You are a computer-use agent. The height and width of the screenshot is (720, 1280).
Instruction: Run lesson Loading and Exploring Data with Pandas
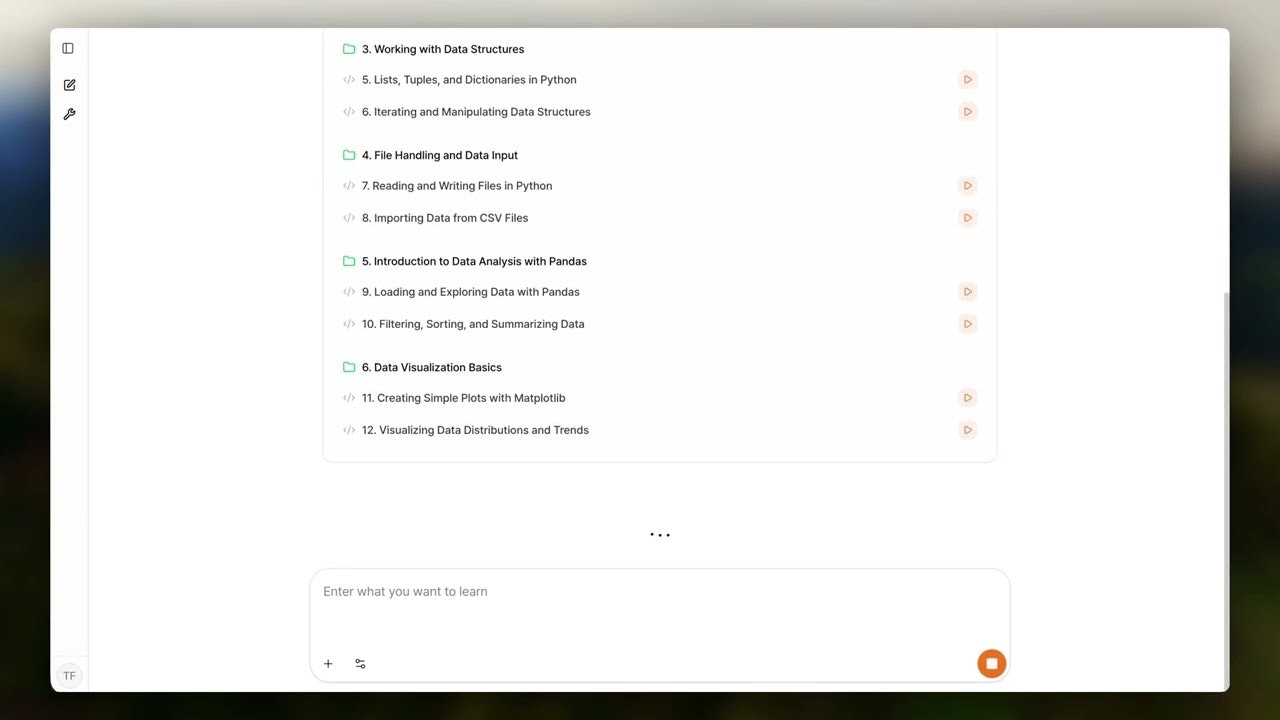pos(967,291)
